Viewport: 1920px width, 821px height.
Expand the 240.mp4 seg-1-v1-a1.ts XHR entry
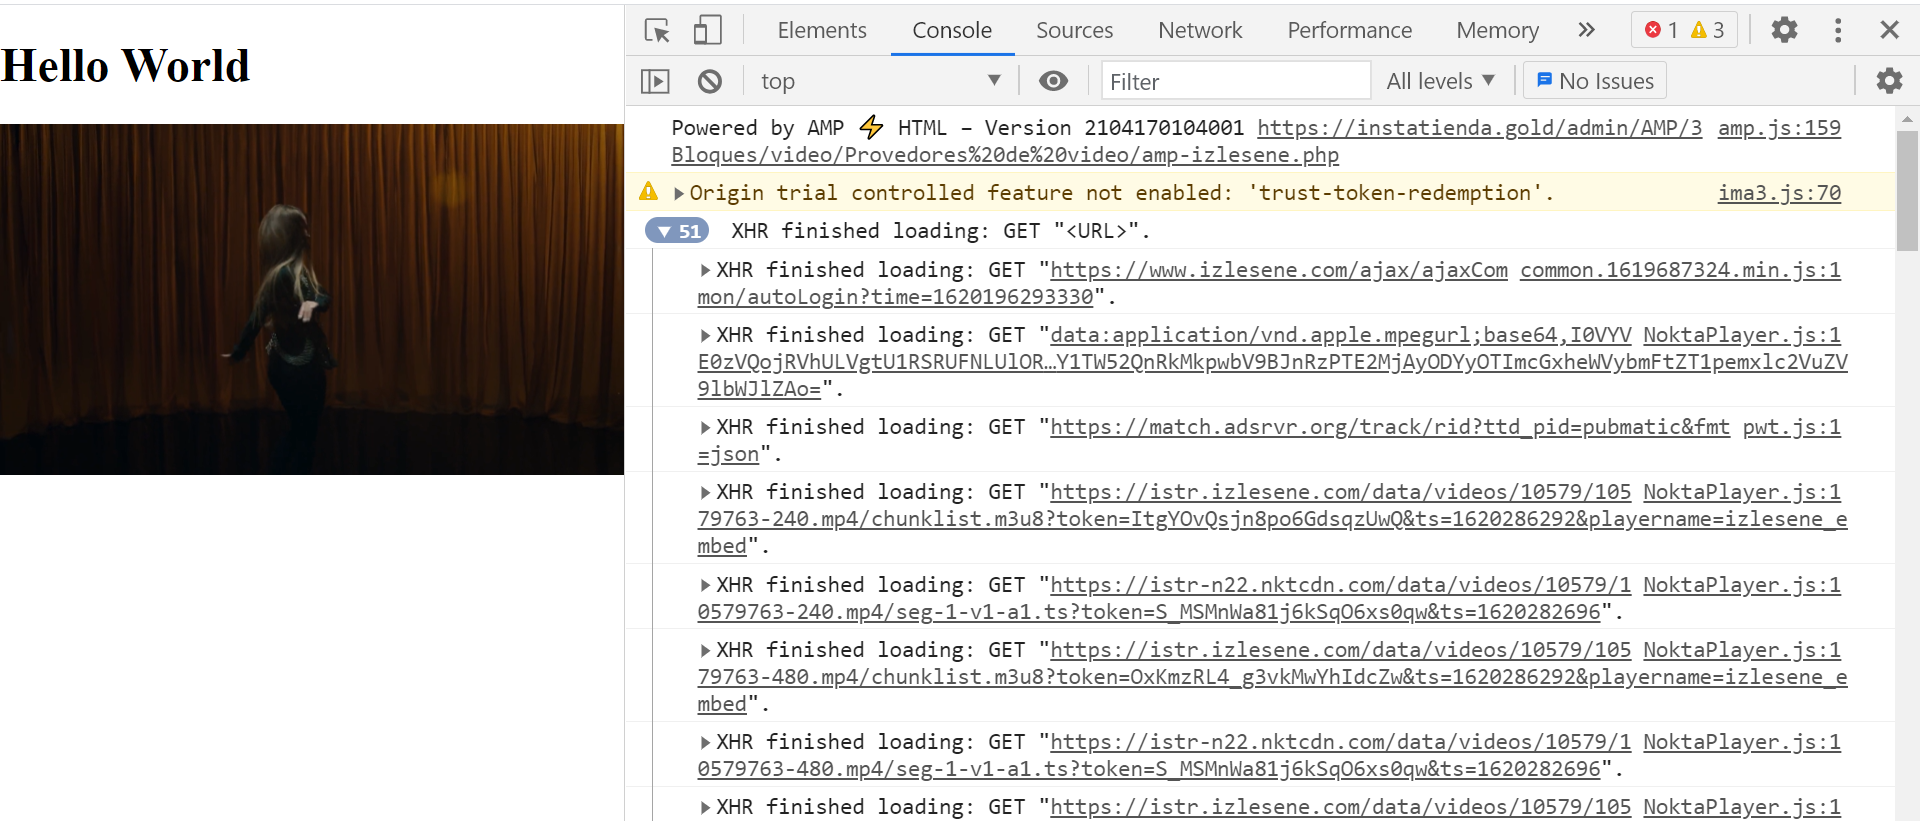(705, 585)
